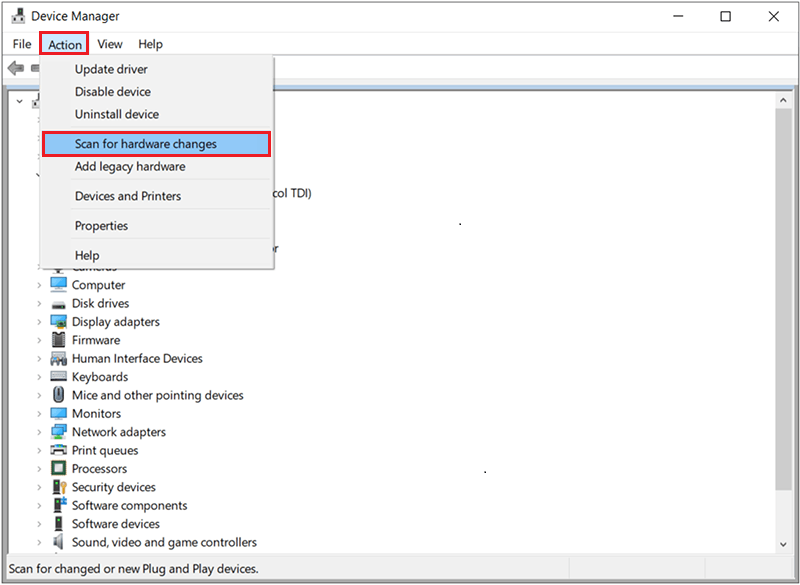Click the Security devices icon
The width and height of the screenshot is (800, 585).
[x=57, y=487]
